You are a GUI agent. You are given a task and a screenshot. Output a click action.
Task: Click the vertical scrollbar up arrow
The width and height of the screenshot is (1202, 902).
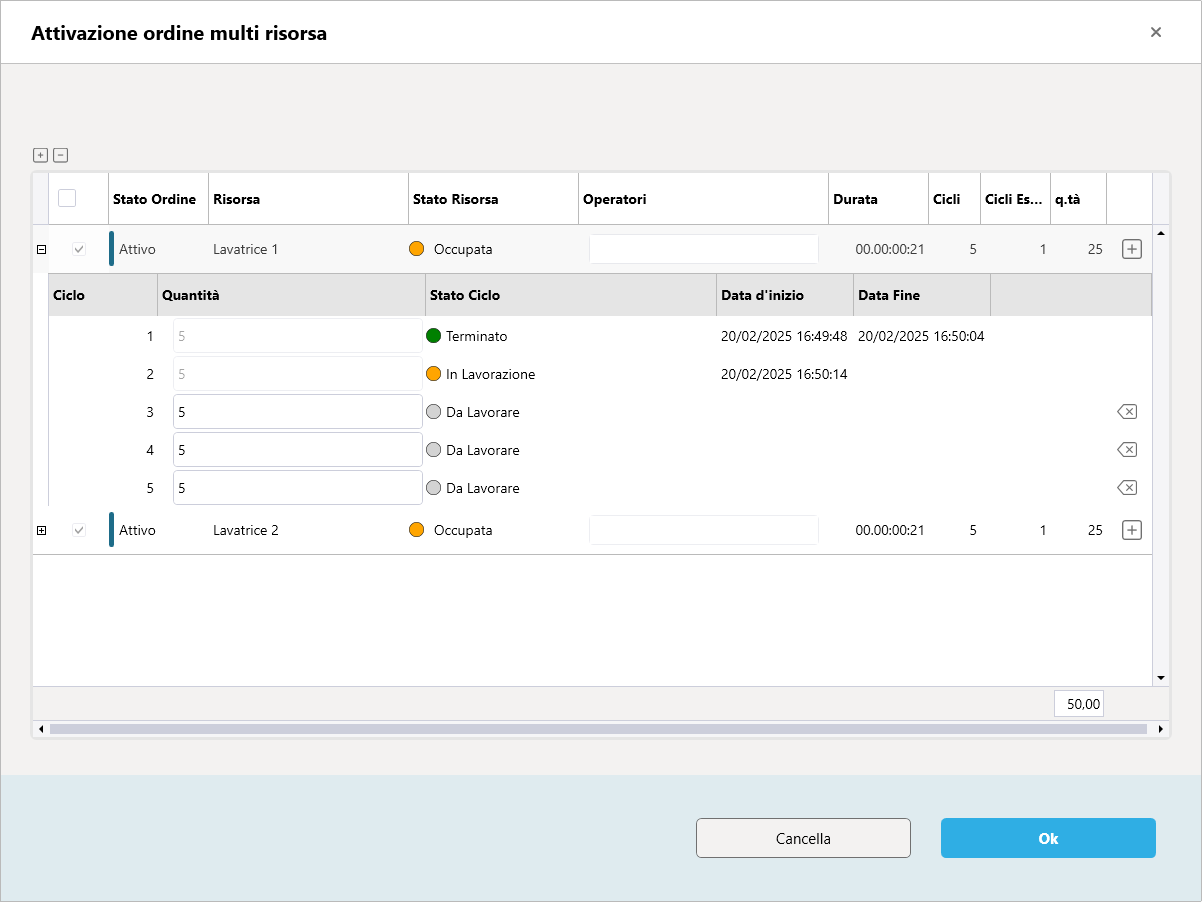click(1161, 233)
